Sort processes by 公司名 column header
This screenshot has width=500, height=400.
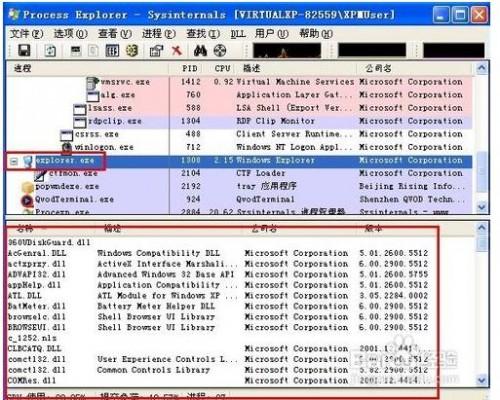click(x=414, y=69)
